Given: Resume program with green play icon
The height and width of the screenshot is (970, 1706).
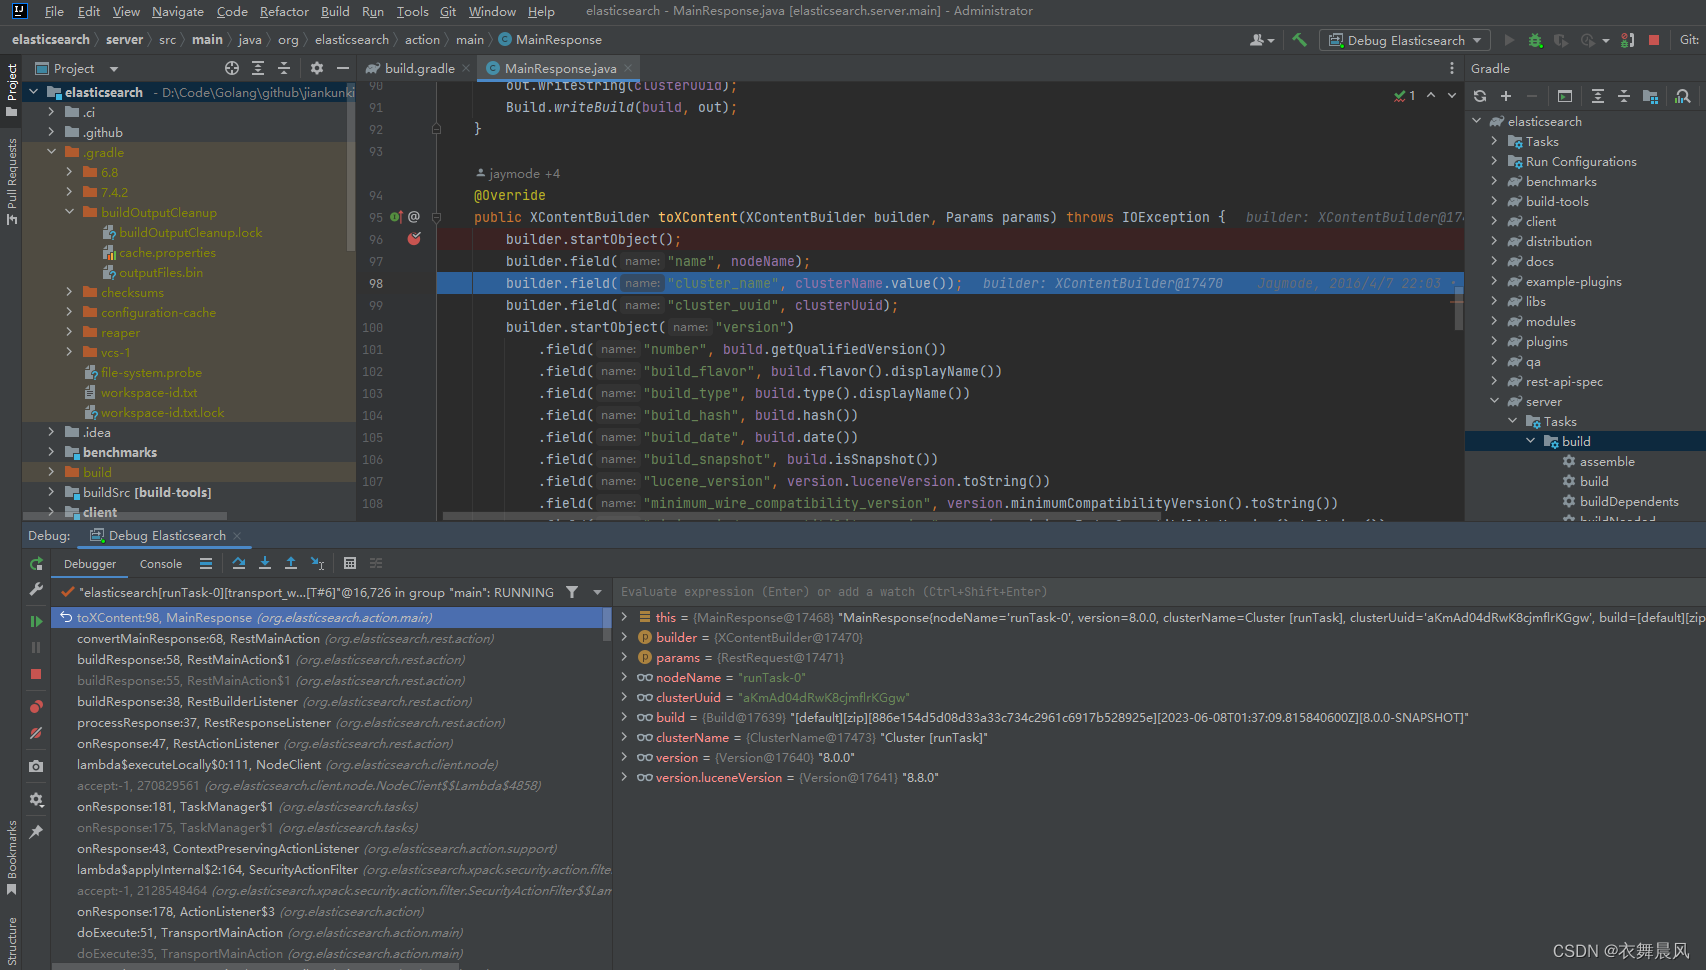Looking at the screenshot, I should pyautogui.click(x=36, y=621).
